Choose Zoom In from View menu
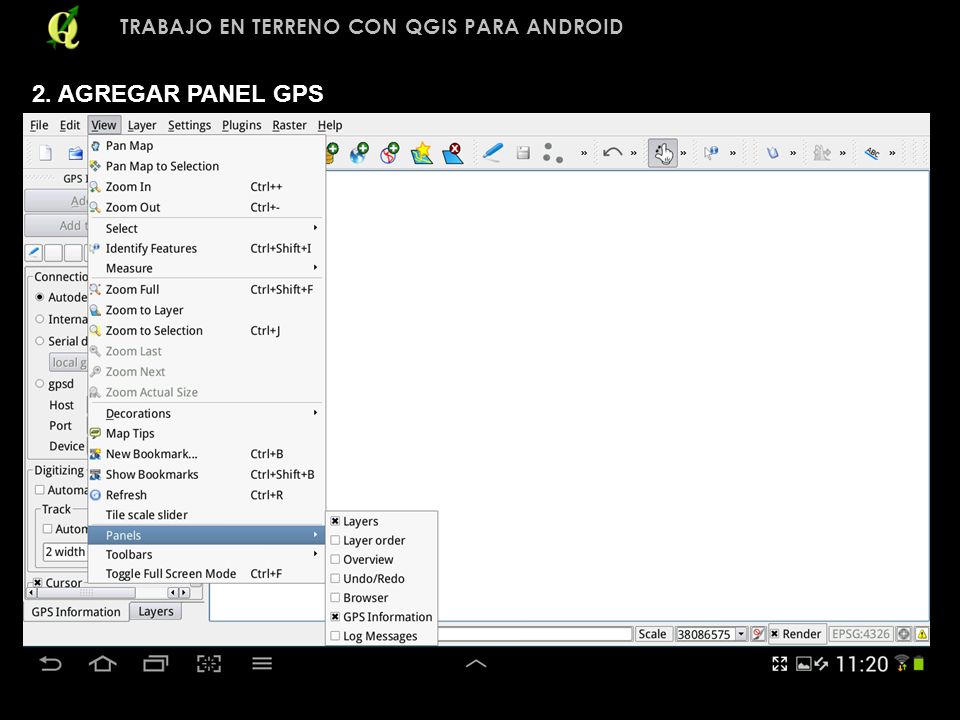Screen dimensions: 960x720 pos(206,187)
